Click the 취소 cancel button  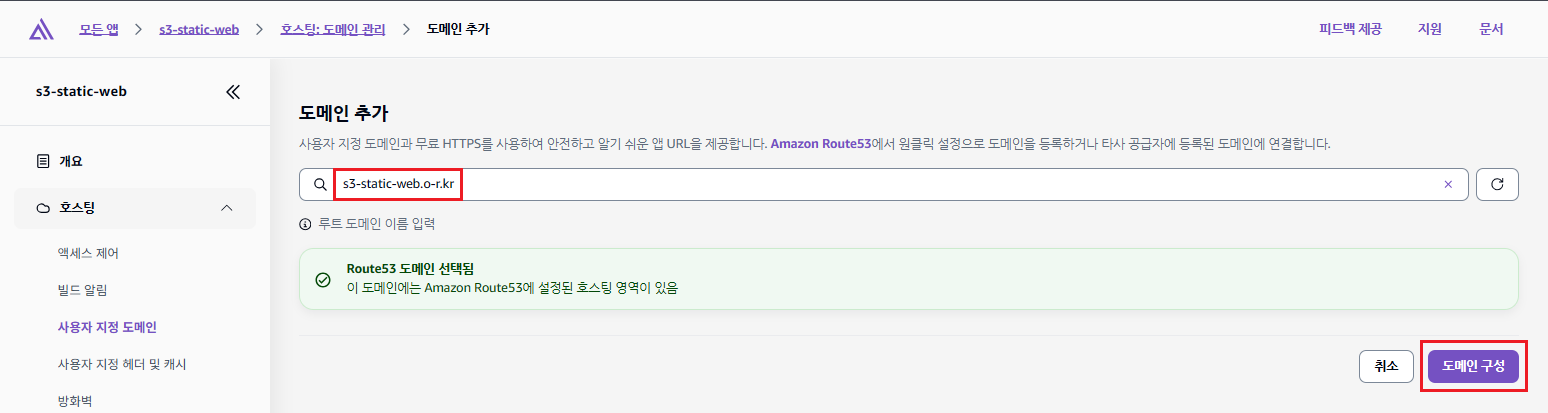coord(1386,367)
